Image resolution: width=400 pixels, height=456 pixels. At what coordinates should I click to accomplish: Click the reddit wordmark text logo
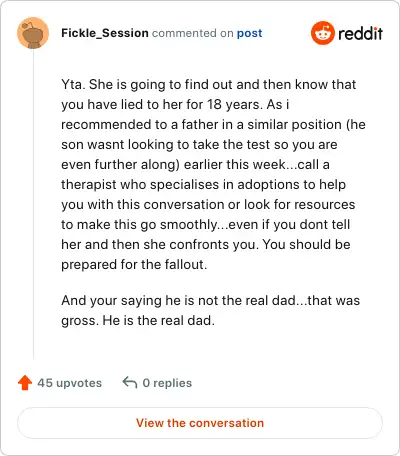click(360, 33)
